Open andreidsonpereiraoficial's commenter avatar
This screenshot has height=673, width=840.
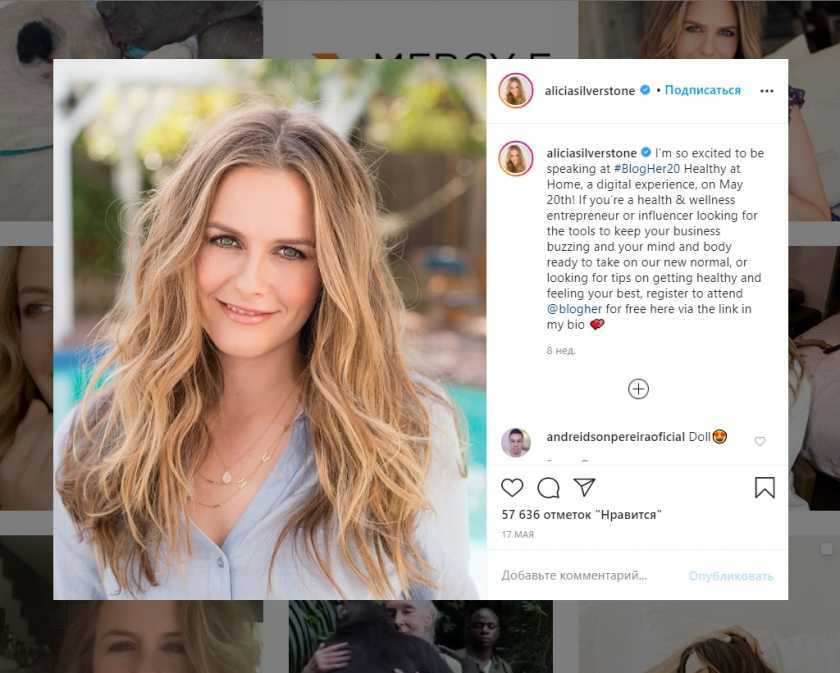[515, 442]
